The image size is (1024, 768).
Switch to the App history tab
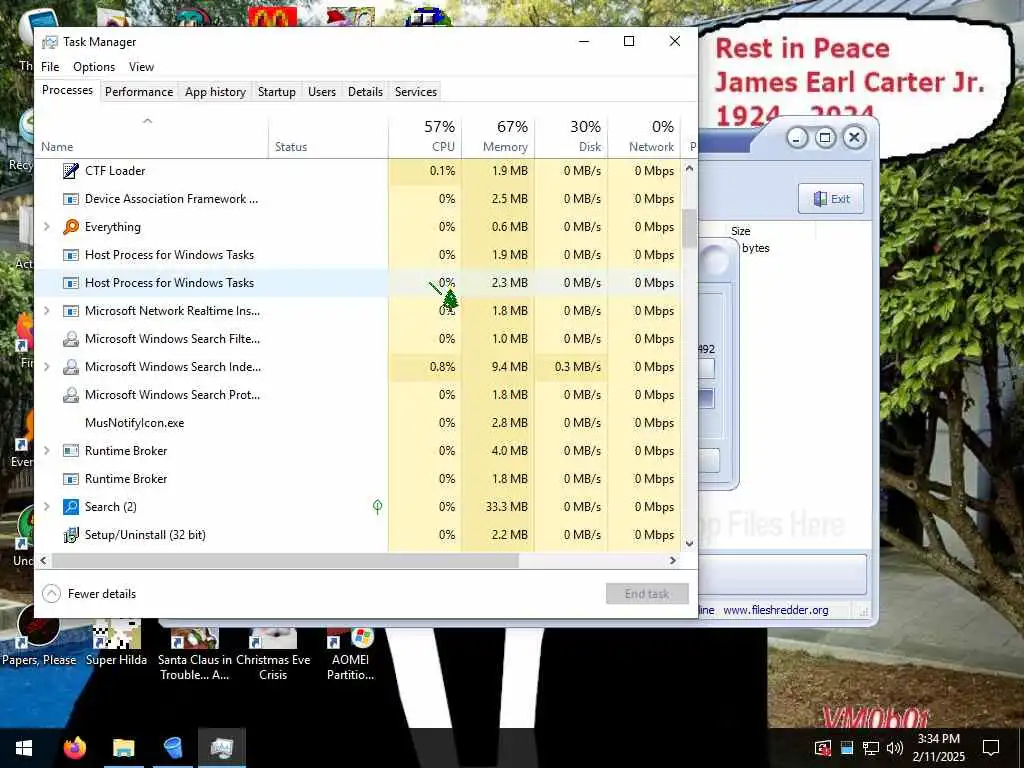click(x=216, y=92)
